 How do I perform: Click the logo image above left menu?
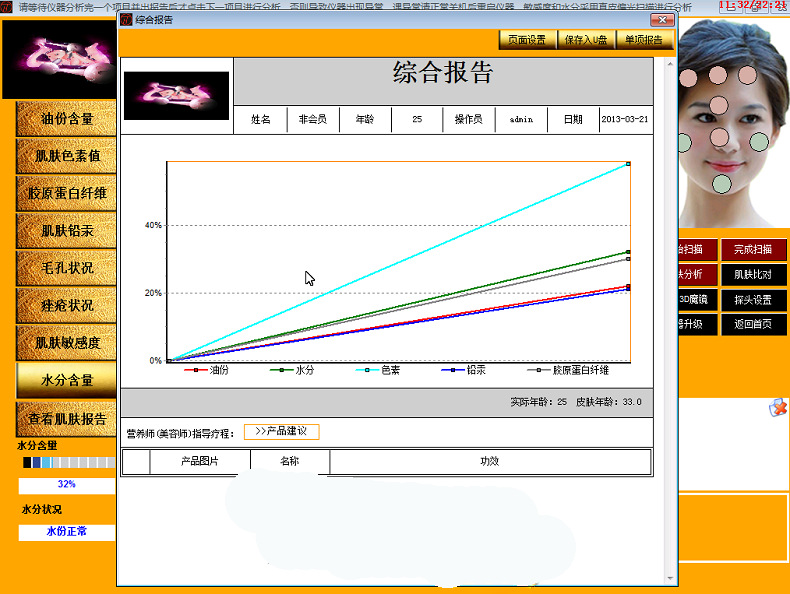click(59, 59)
